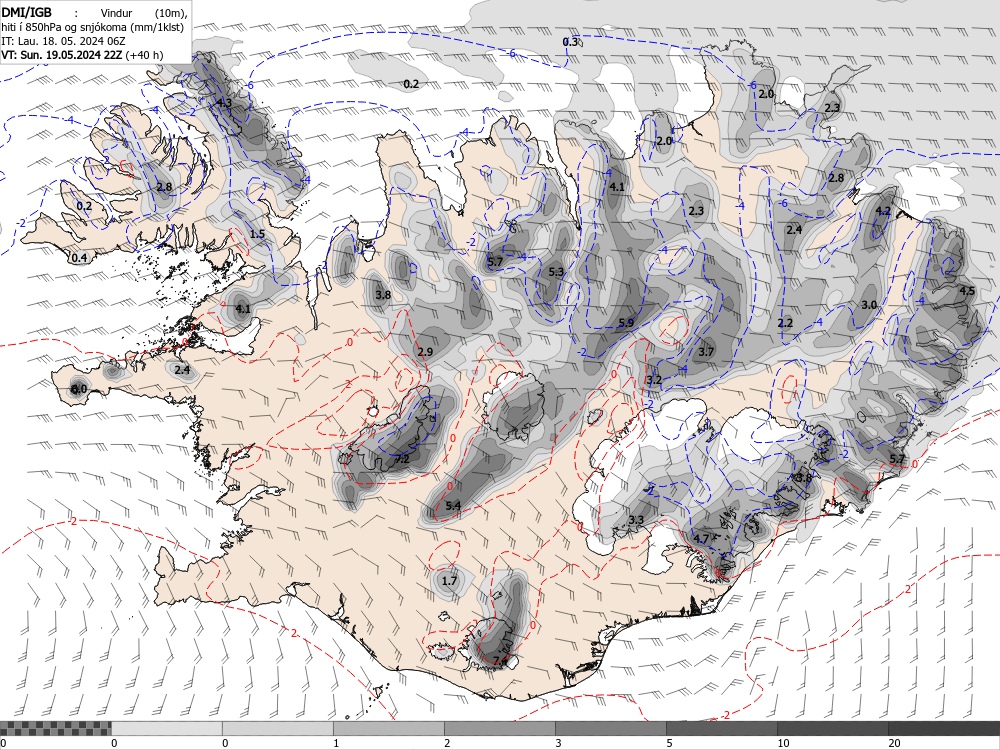Screen dimensions: 1000x750
Task: Click legend swatch between 2 and 3
Action: pyautogui.click(x=499, y=728)
